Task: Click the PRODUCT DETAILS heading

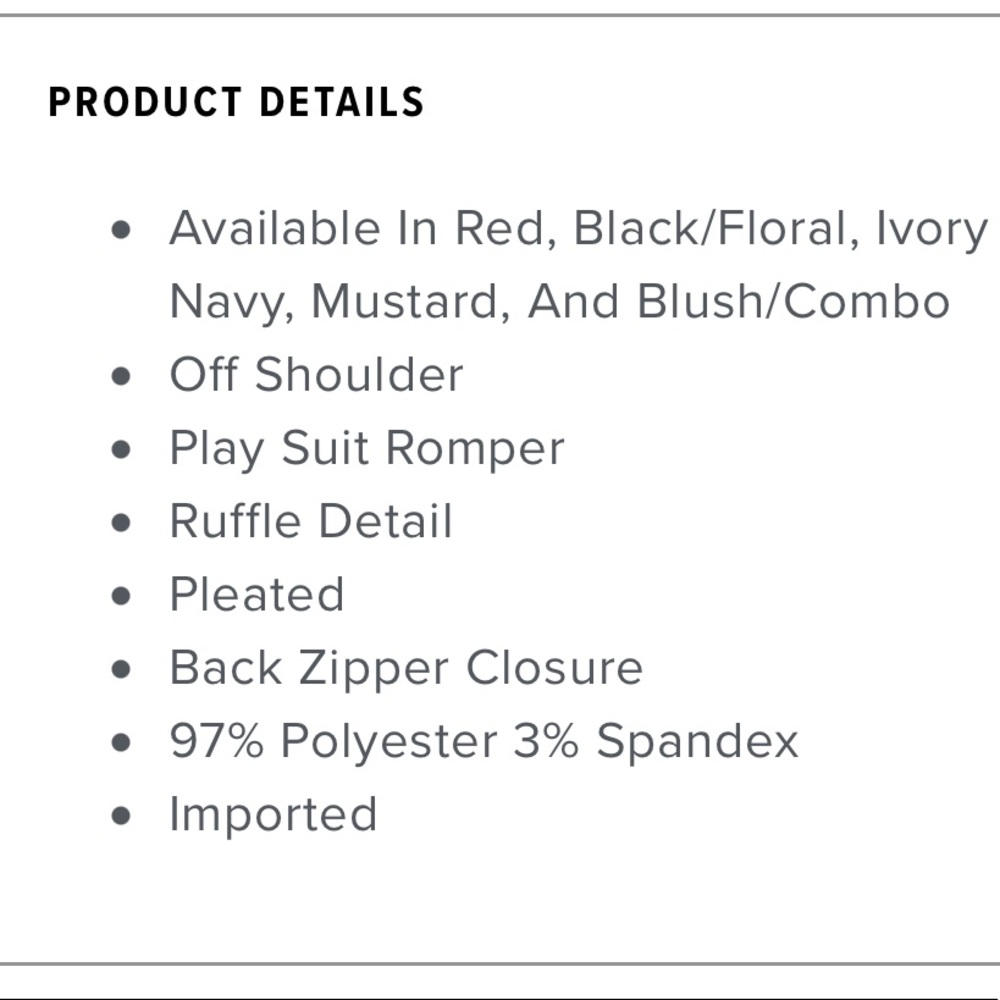Action: (x=236, y=101)
